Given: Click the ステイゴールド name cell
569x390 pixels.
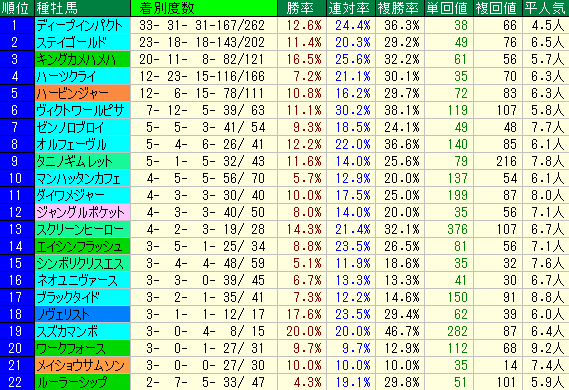Looking at the screenshot, I should coord(82,42).
